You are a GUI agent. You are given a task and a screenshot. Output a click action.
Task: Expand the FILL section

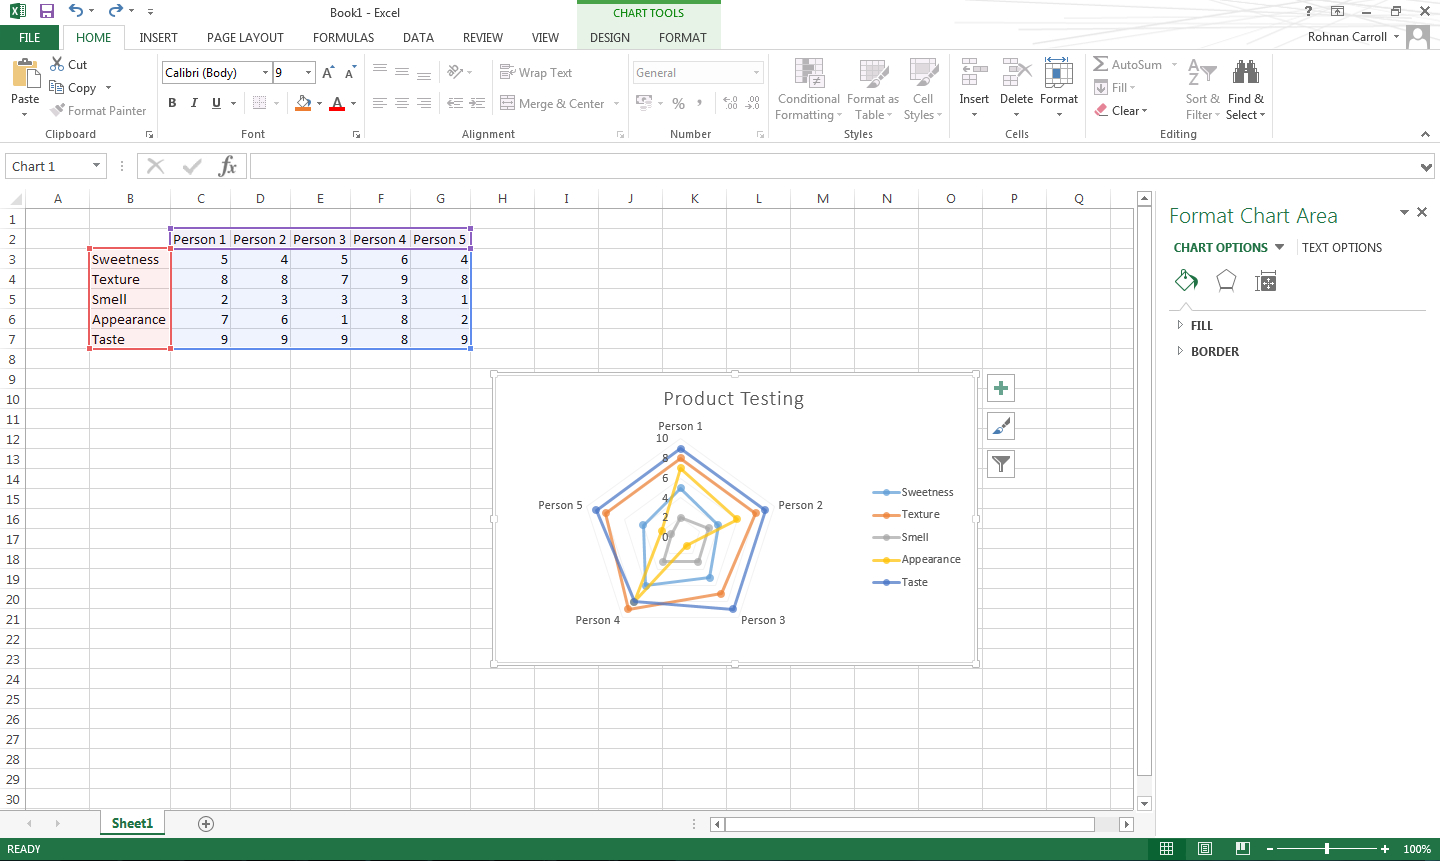pyautogui.click(x=1201, y=326)
